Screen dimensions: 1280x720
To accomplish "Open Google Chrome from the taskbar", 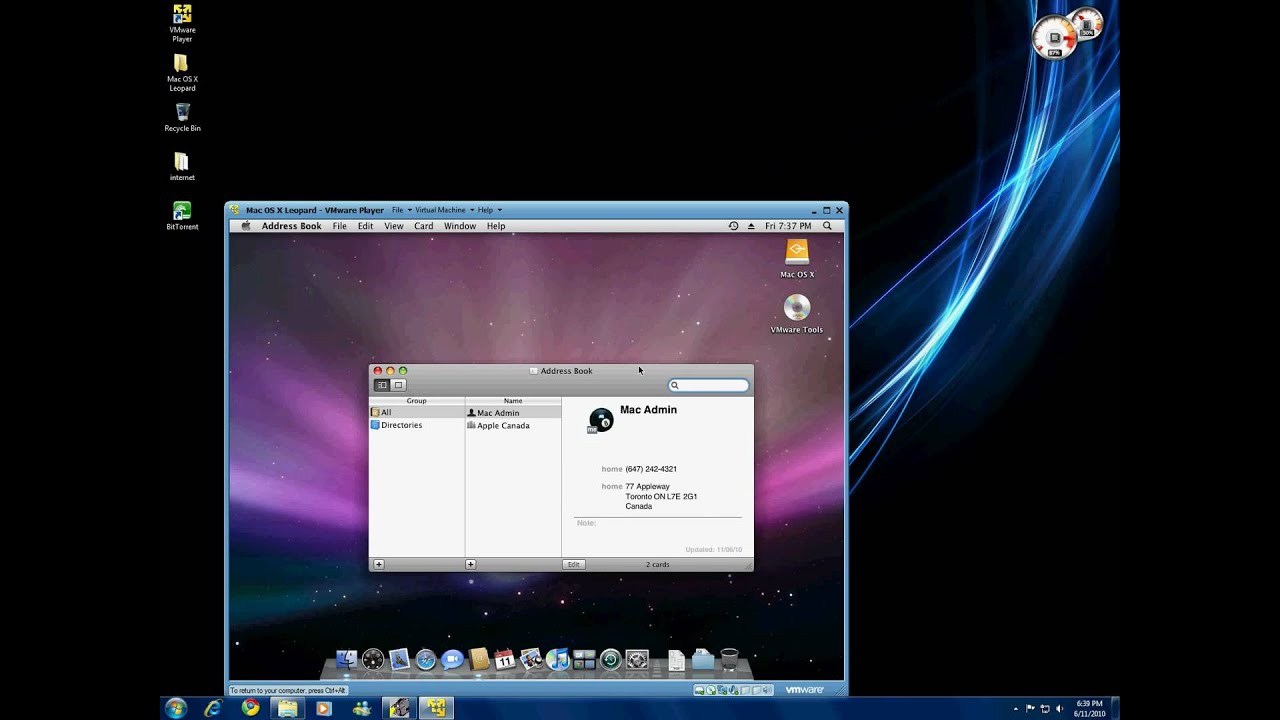I will click(x=250, y=708).
